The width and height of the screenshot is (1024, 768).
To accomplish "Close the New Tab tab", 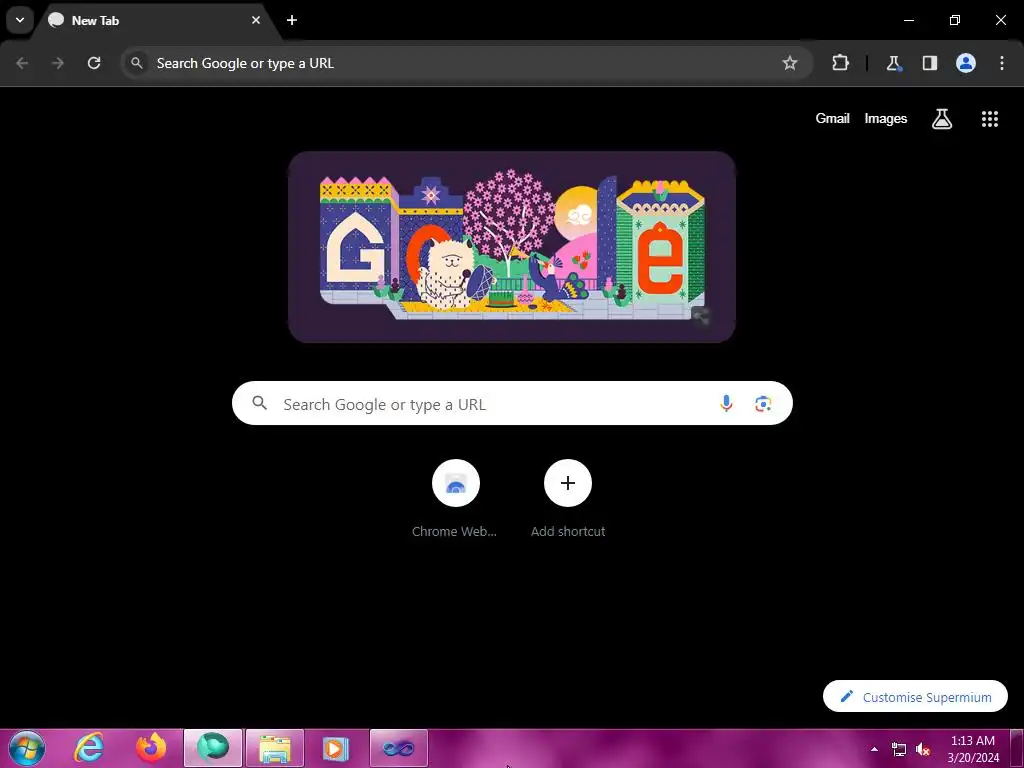I will point(256,20).
